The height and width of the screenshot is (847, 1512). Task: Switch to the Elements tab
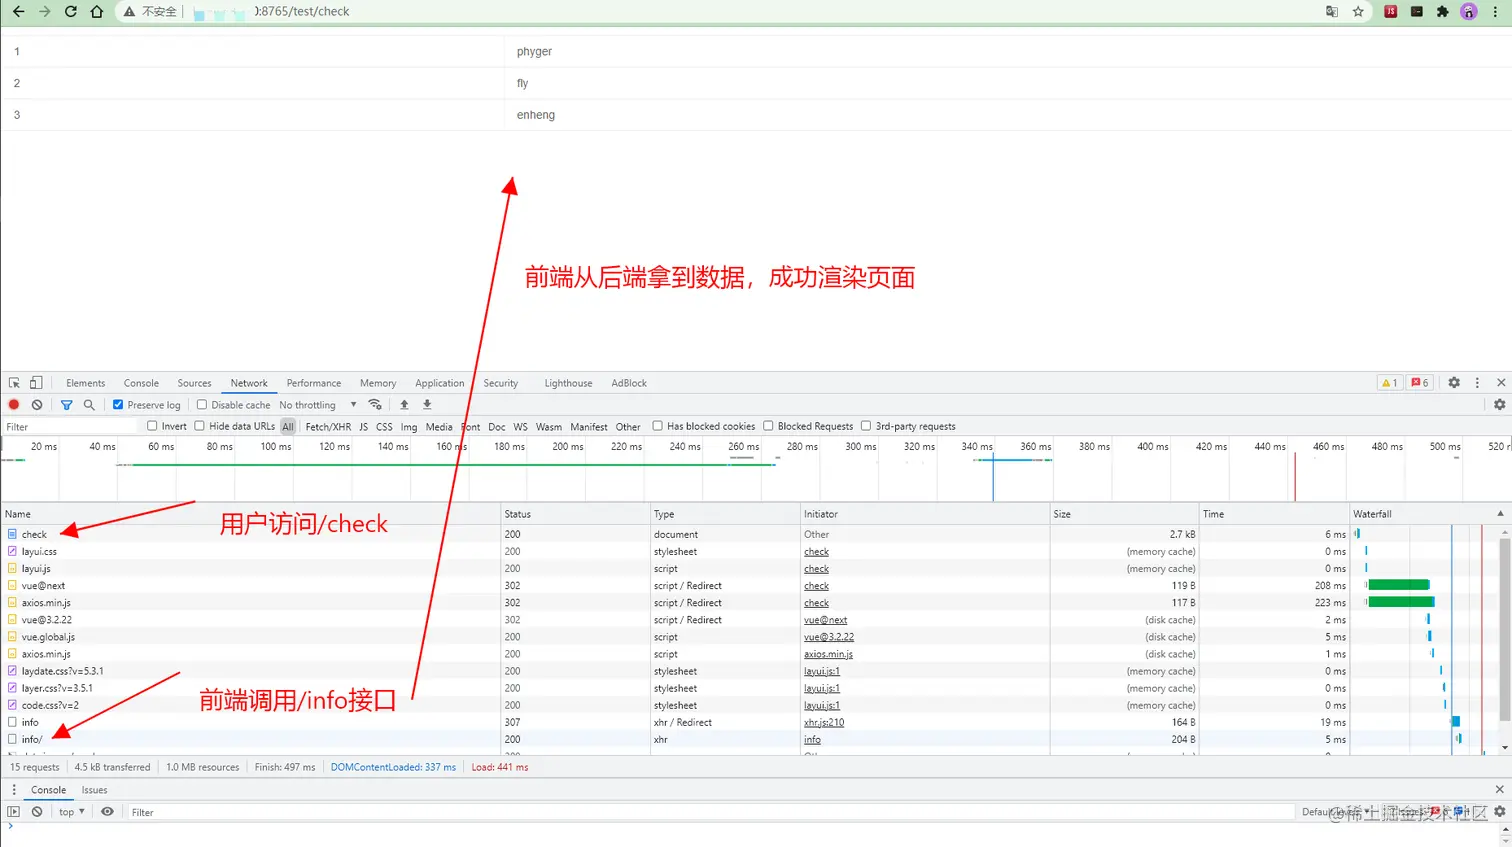[86, 383]
